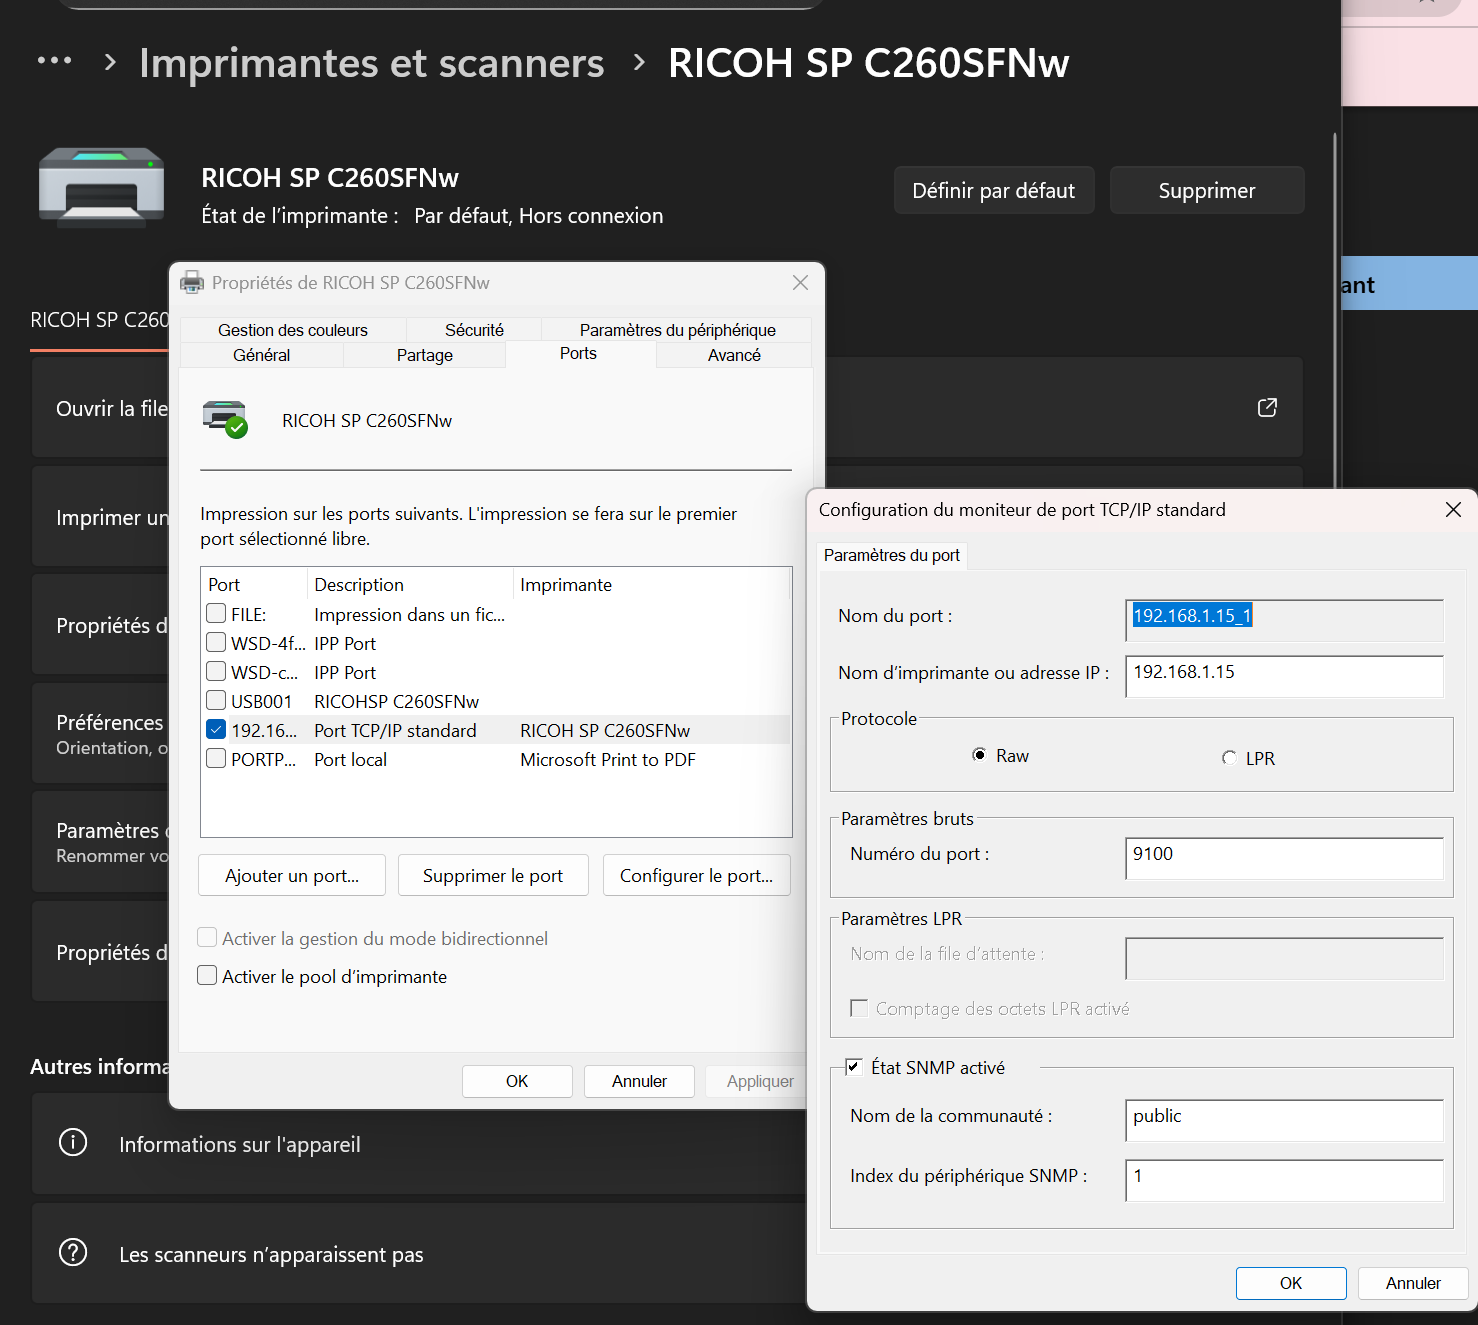The height and width of the screenshot is (1325, 1478).
Task: Click the info icon beside "Informations sur l'appareil"
Action: click(73, 1142)
